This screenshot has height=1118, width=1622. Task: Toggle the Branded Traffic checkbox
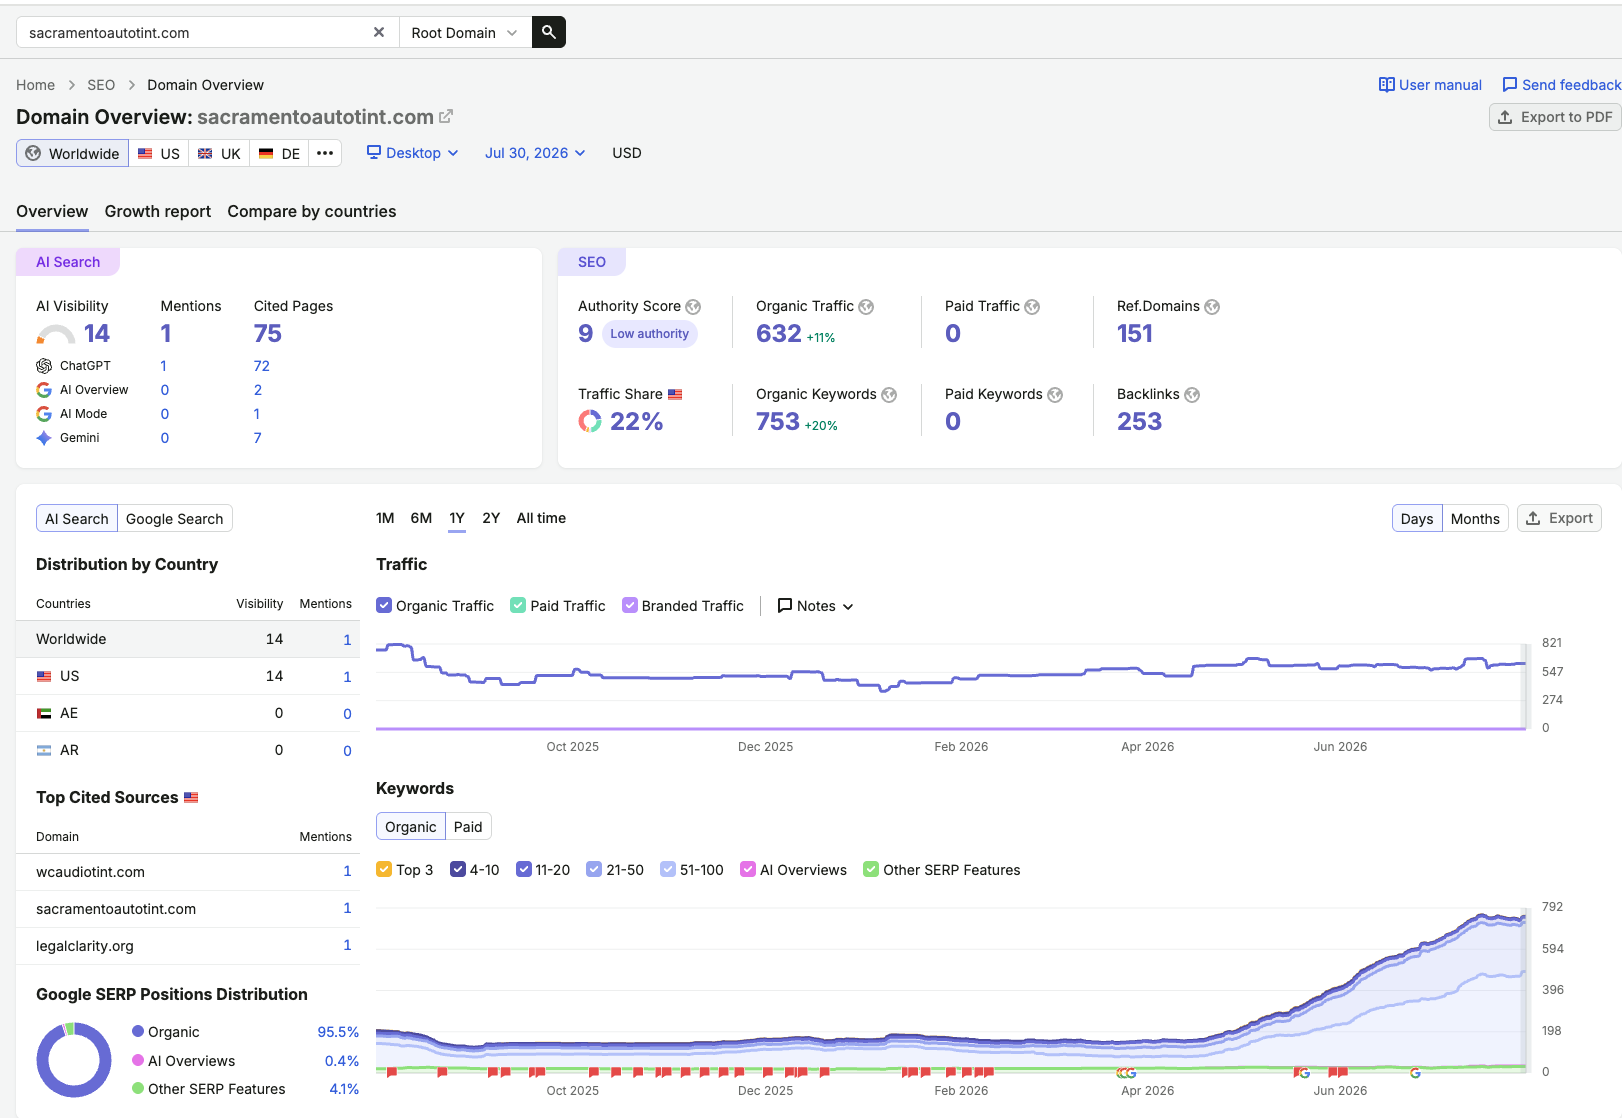tap(630, 605)
